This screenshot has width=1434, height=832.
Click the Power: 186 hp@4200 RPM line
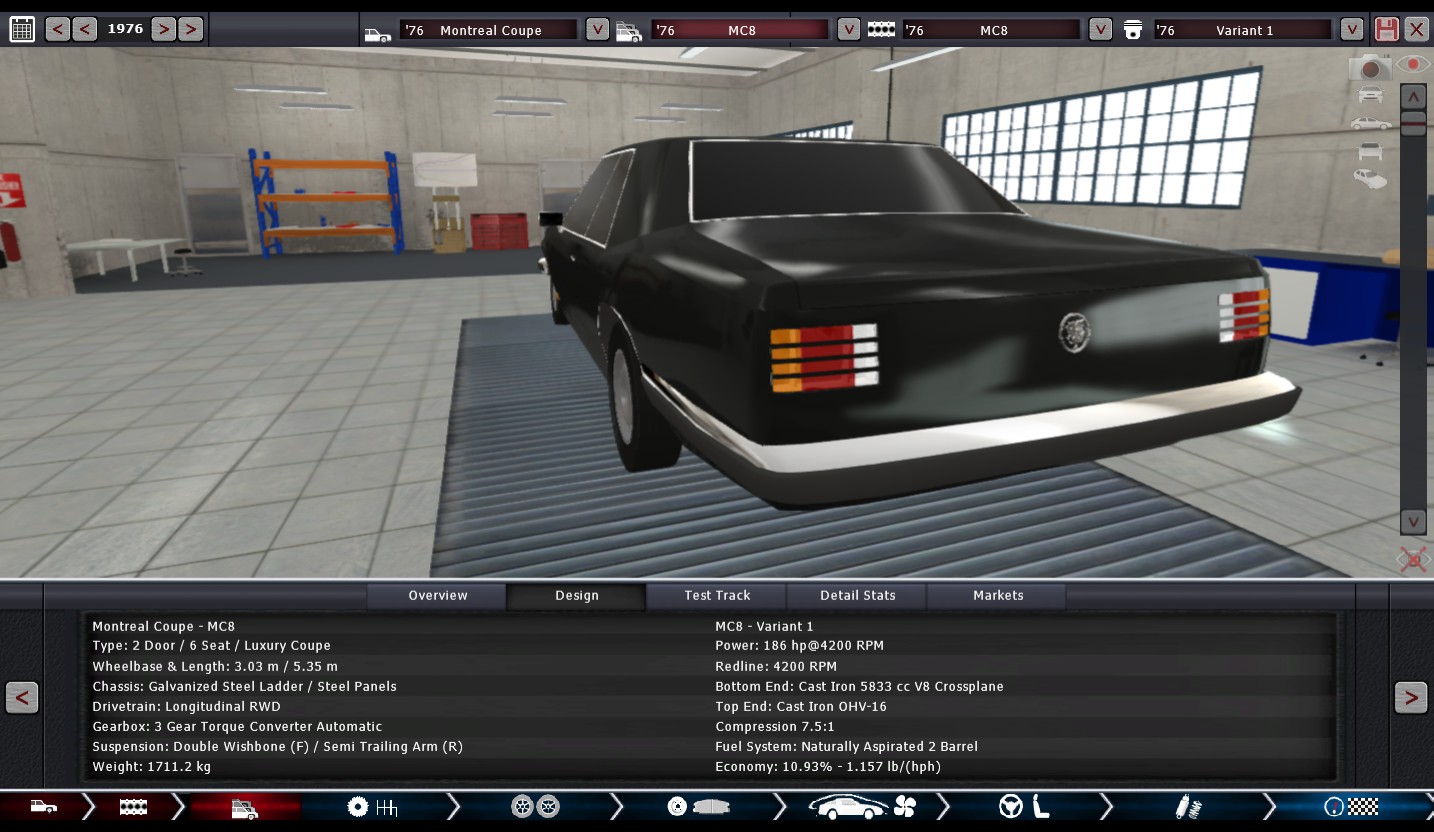pyautogui.click(x=799, y=646)
